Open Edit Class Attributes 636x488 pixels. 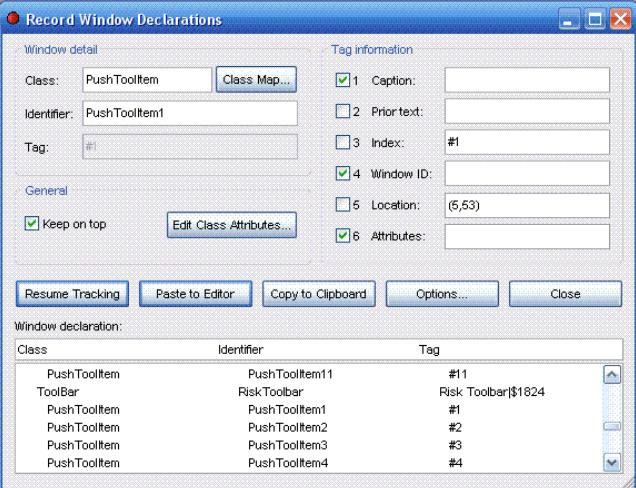tap(232, 225)
